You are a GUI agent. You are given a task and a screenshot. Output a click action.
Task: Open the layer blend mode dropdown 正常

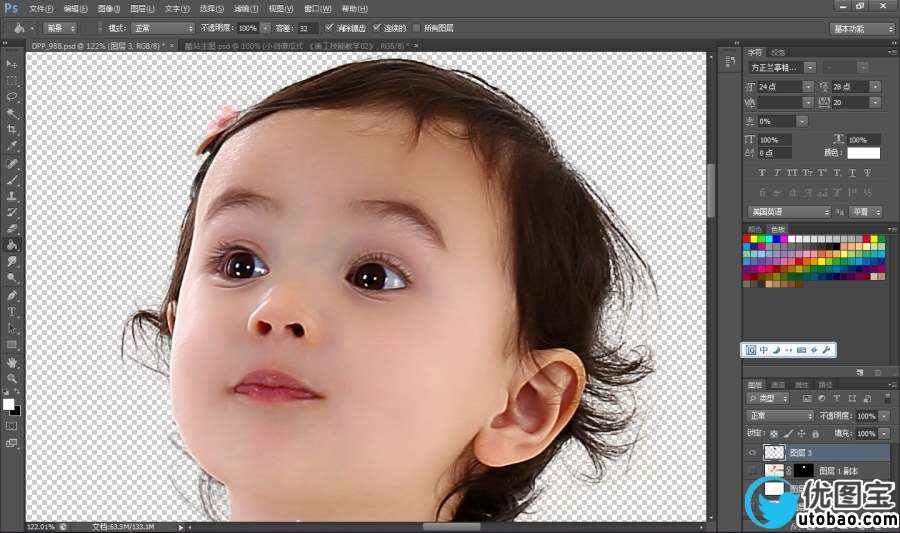780,415
